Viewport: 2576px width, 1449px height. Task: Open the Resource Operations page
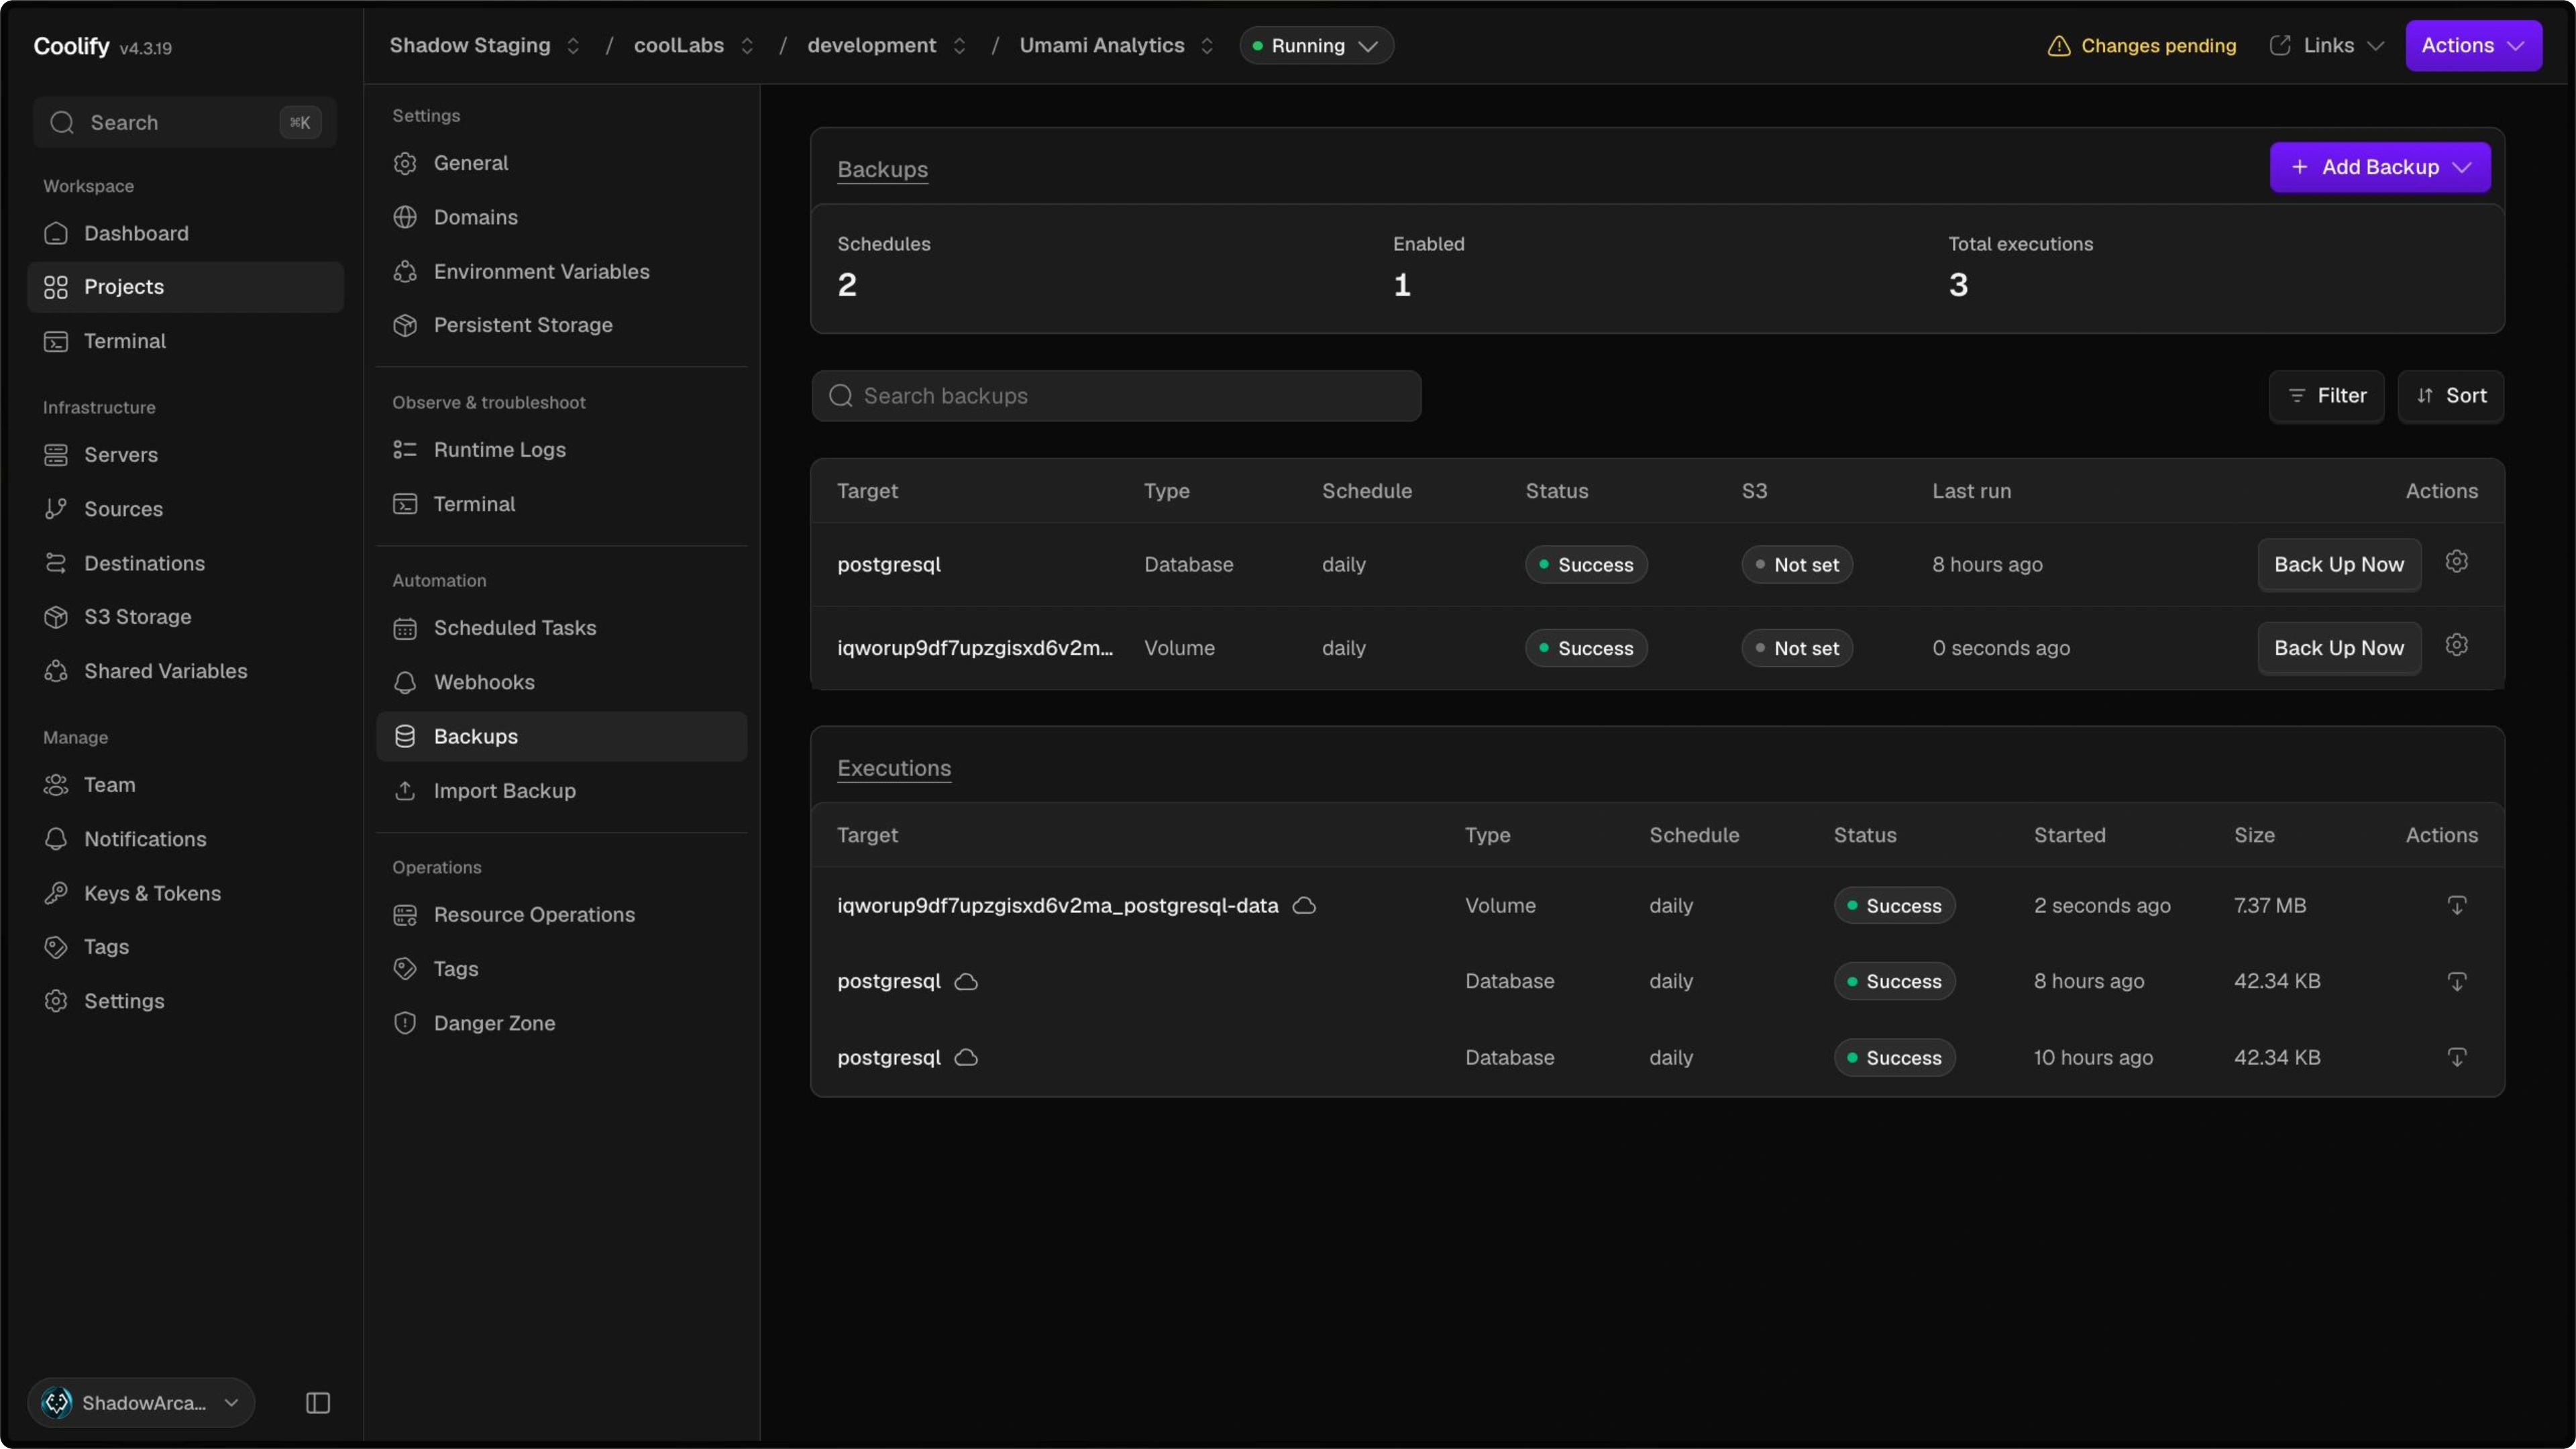click(x=561, y=915)
